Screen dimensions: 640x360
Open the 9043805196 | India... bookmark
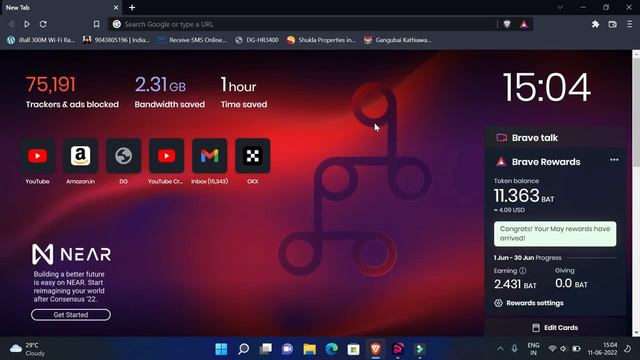[116, 40]
